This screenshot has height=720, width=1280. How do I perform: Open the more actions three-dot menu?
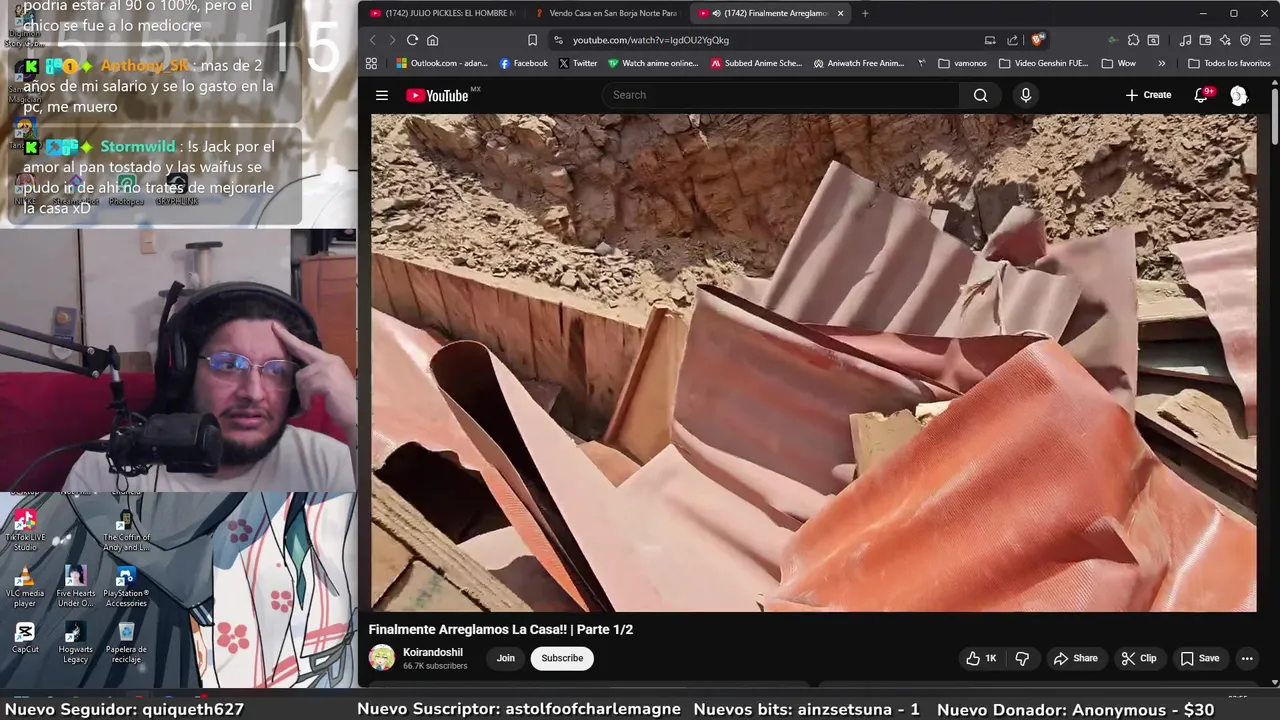[1247, 658]
